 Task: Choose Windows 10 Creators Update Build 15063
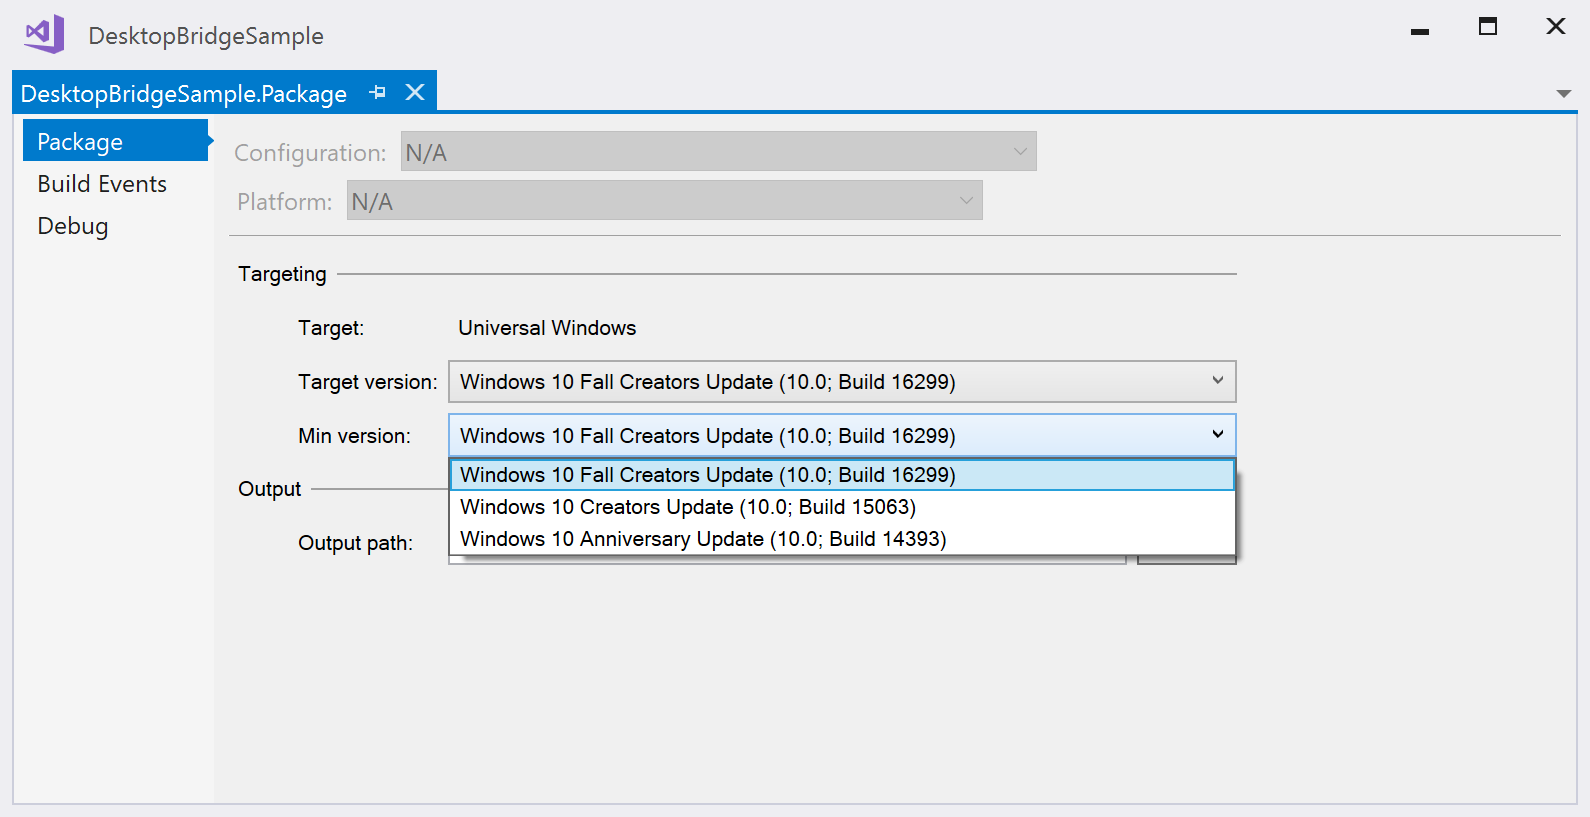coord(842,507)
